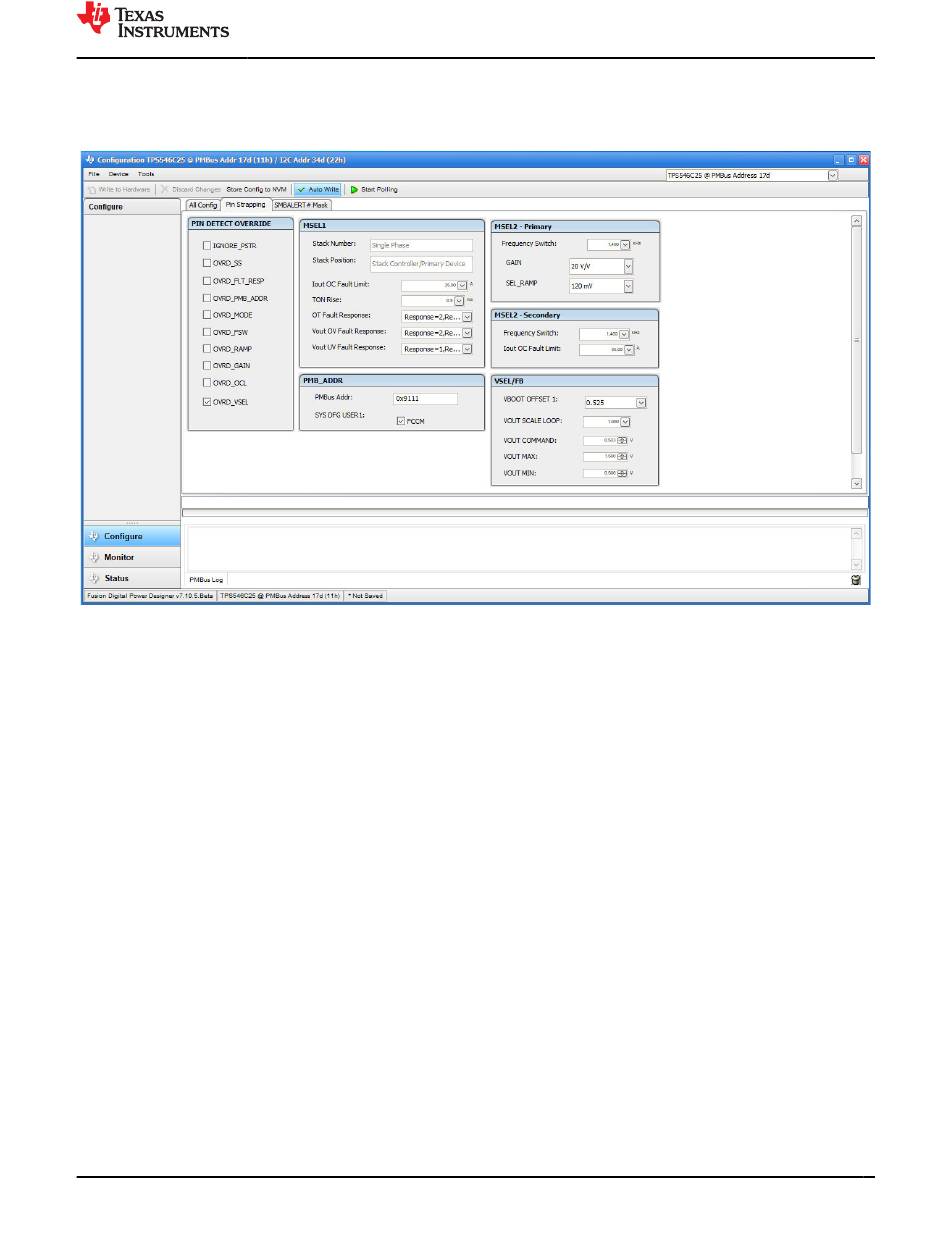Click the PMBus Log text area
950x1237 pixels.
tap(519, 548)
